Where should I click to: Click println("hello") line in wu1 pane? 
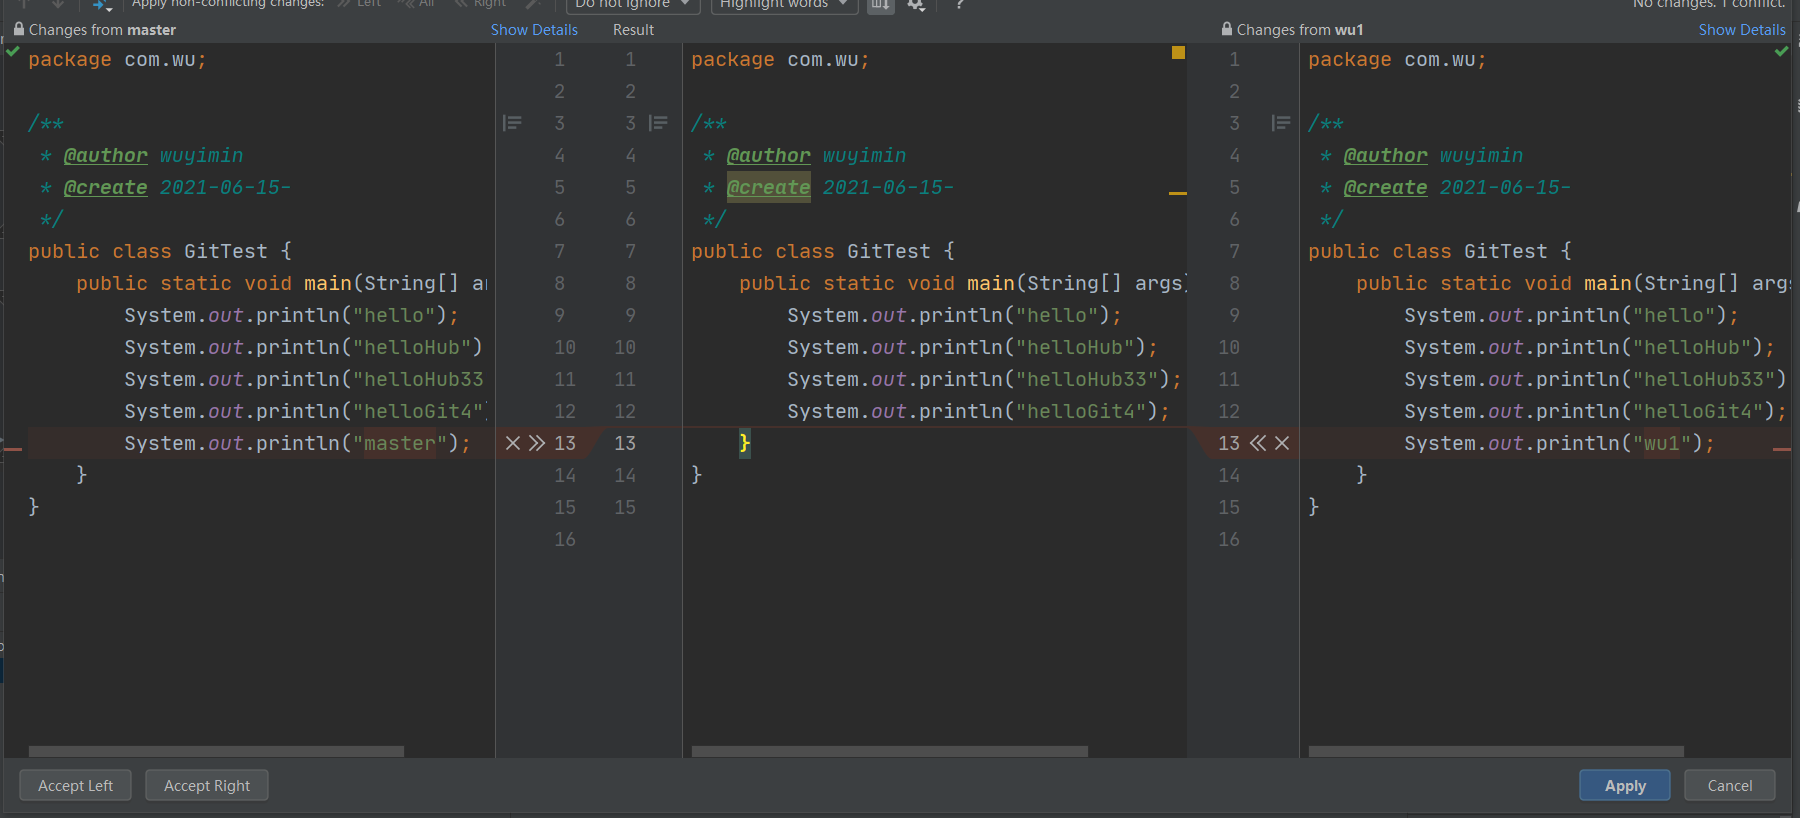coord(1571,315)
